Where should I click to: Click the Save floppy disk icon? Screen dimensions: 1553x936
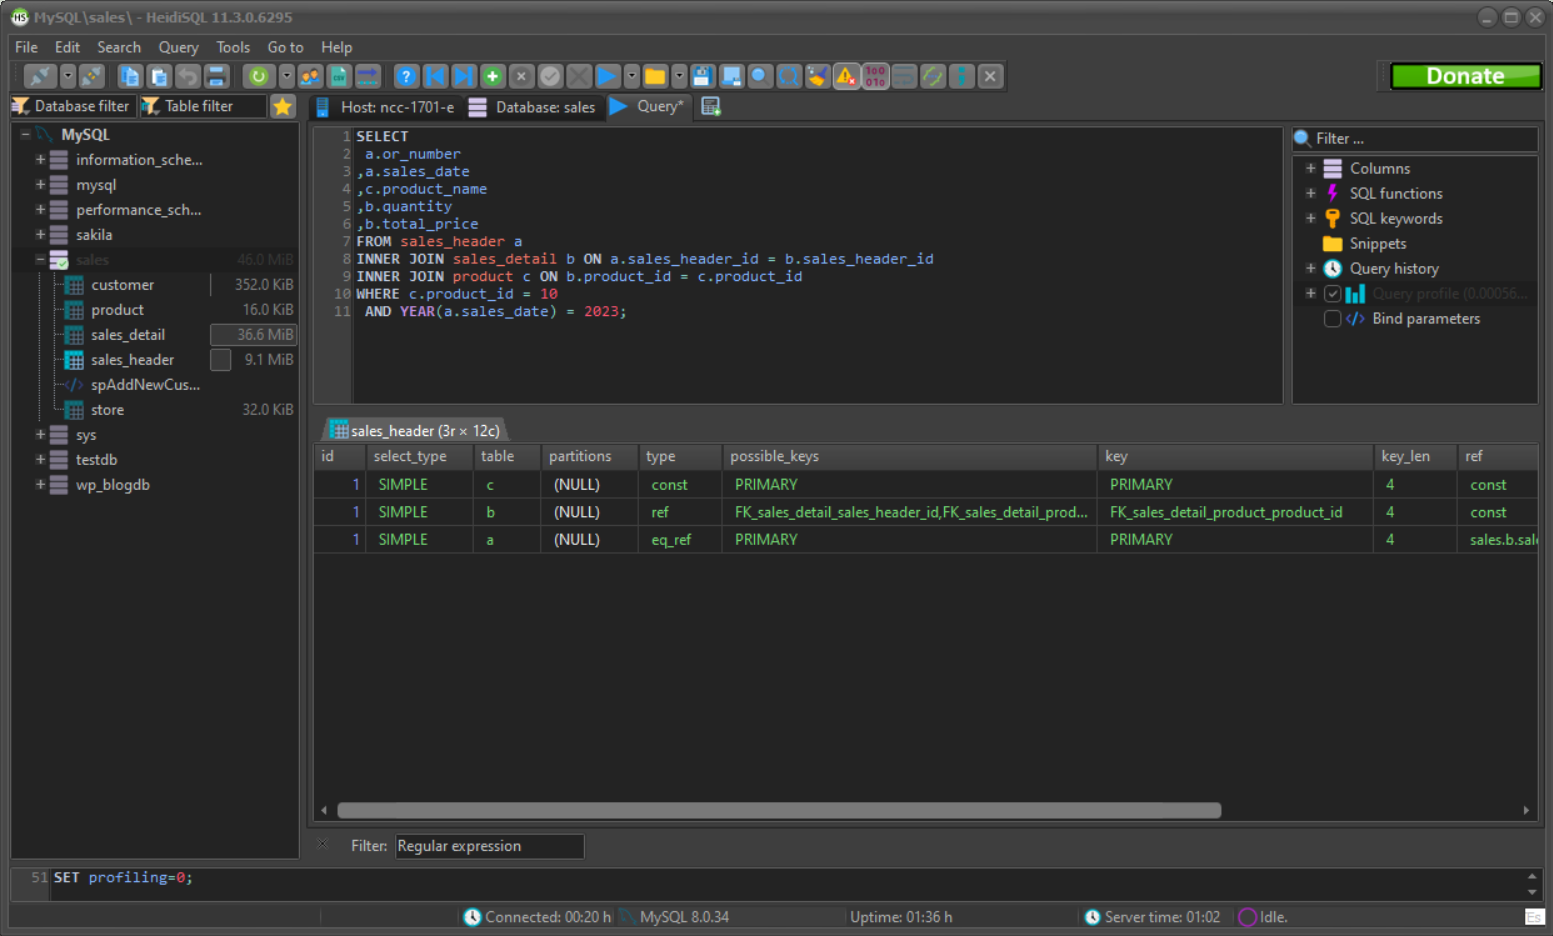click(x=702, y=76)
